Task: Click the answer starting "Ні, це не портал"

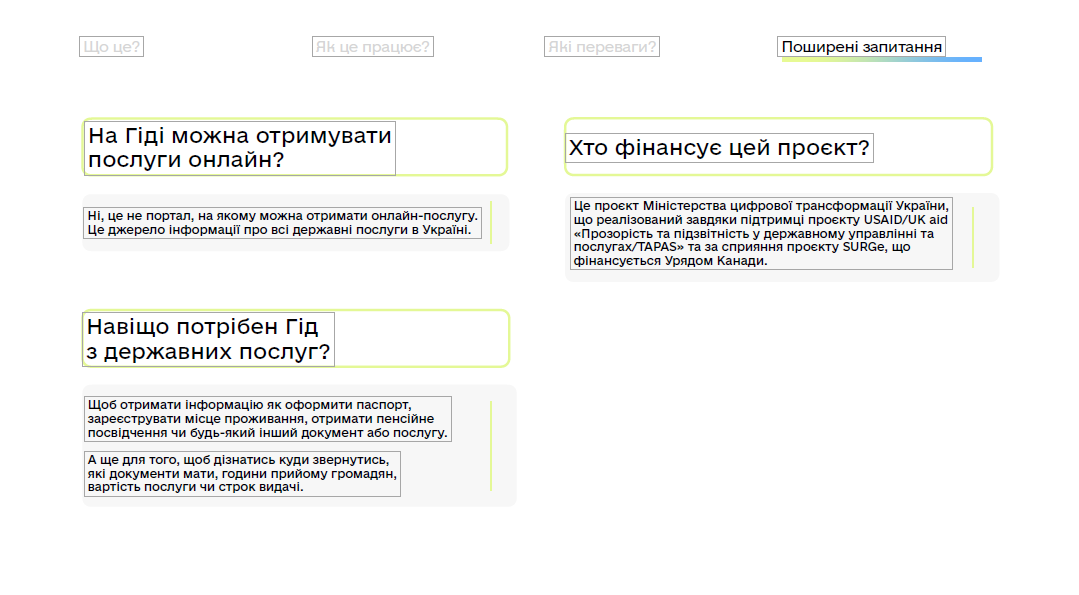Action: 283,222
